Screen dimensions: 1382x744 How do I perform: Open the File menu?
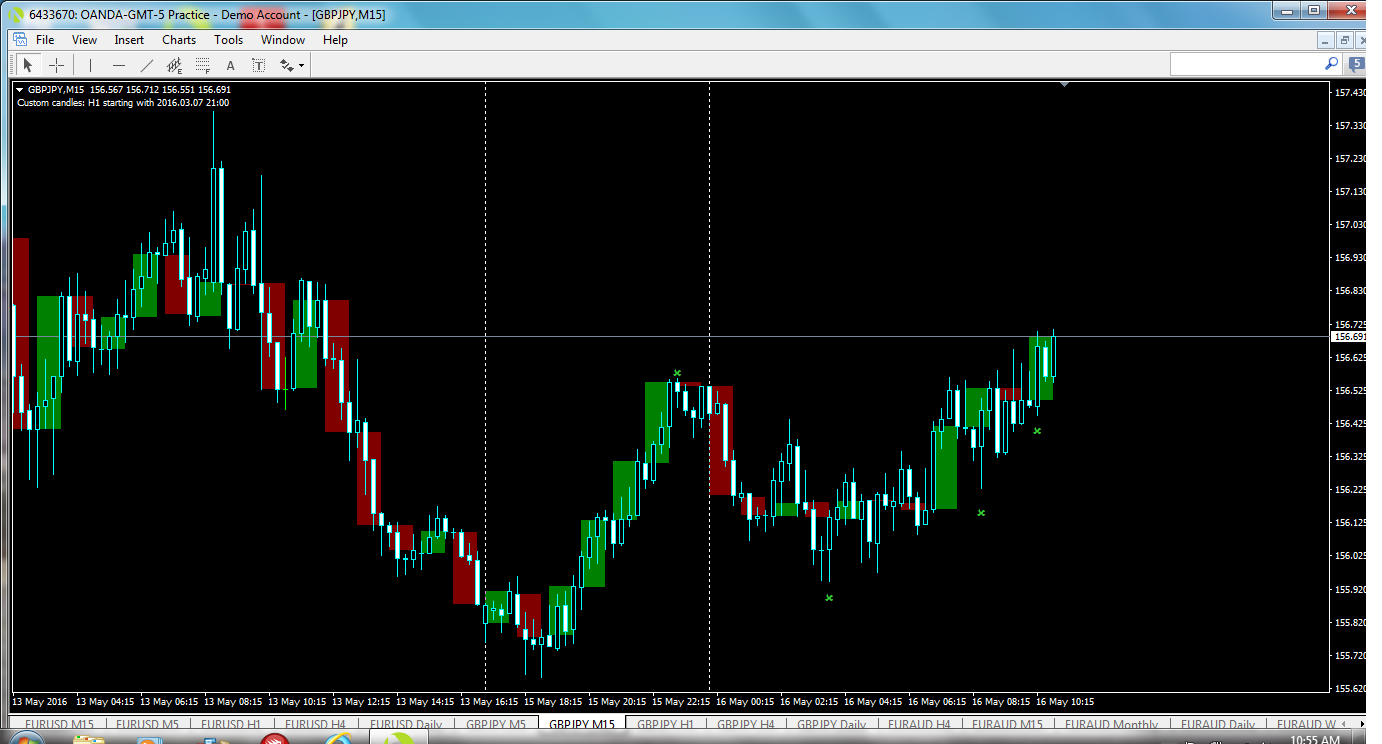tap(45, 40)
